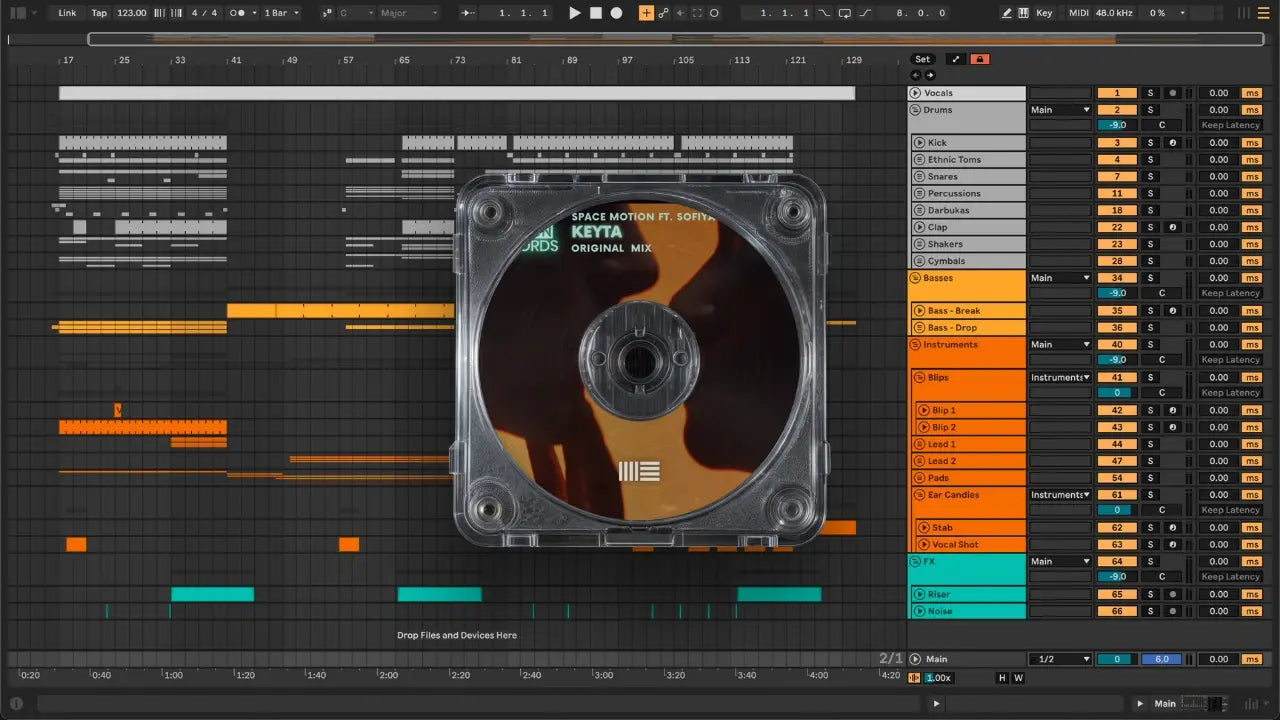
Task: Click the Link button
Action: (x=67, y=13)
